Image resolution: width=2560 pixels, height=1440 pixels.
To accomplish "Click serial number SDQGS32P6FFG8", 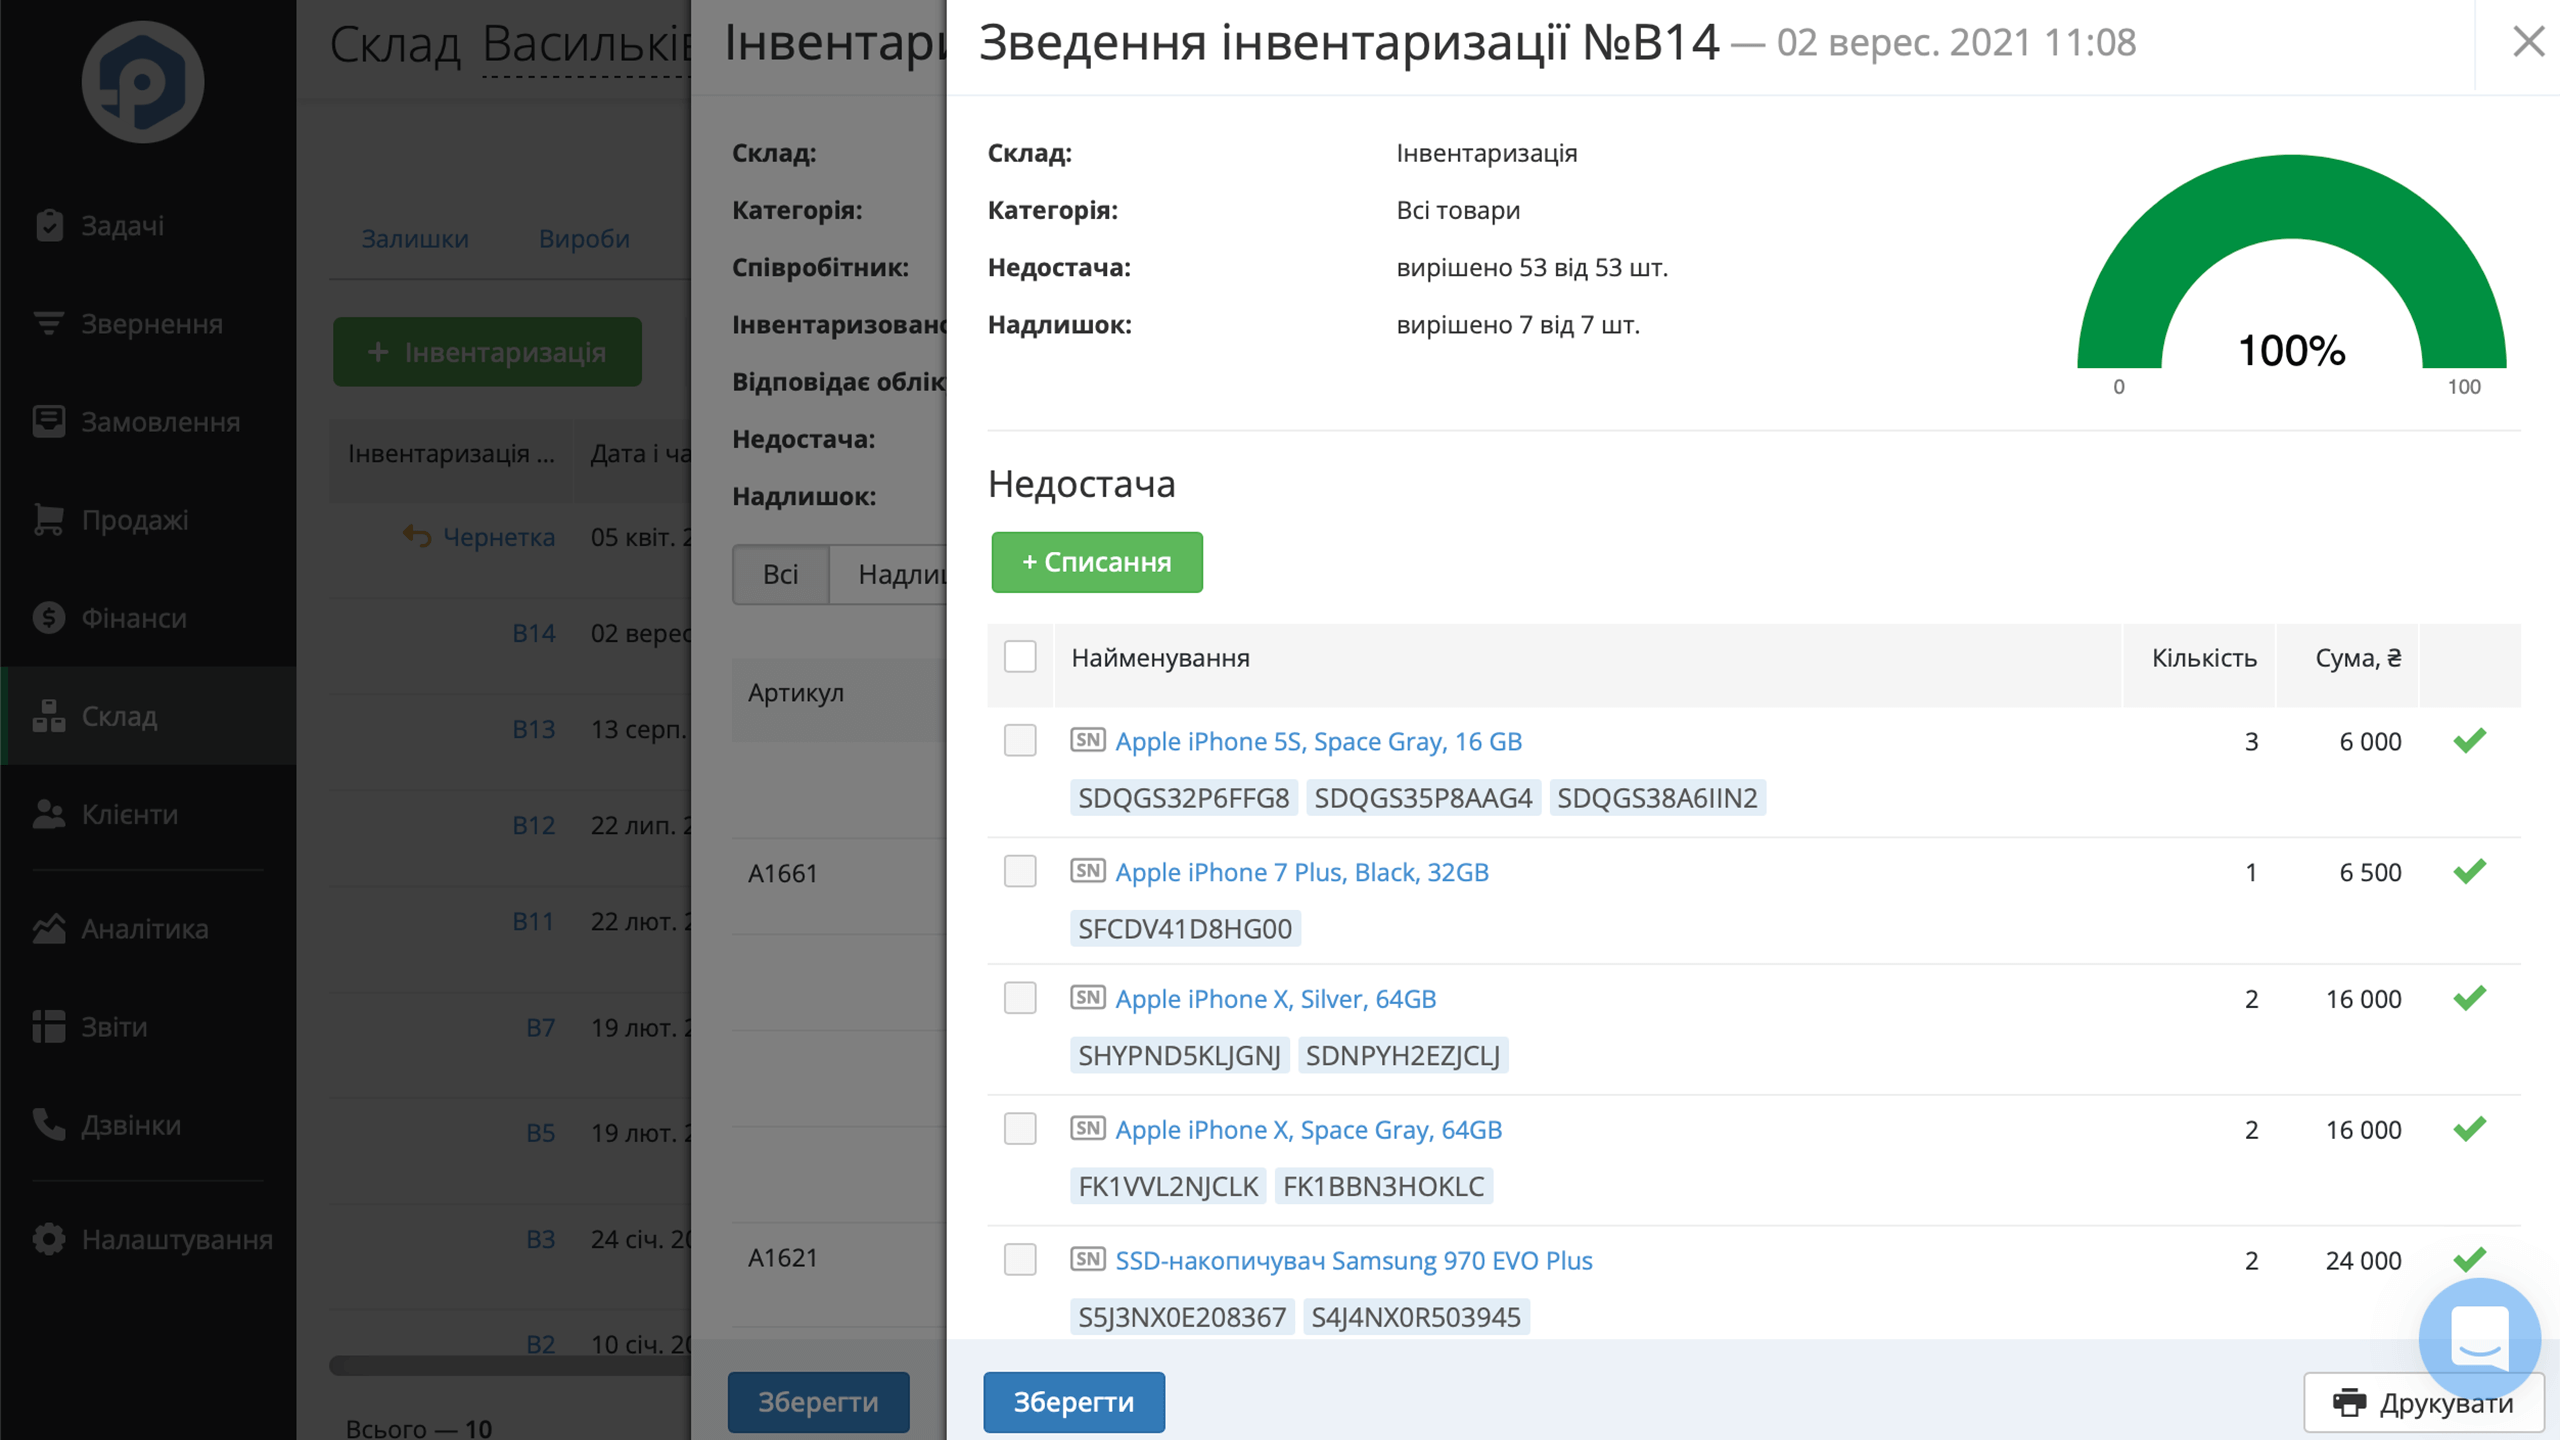I will [1184, 798].
